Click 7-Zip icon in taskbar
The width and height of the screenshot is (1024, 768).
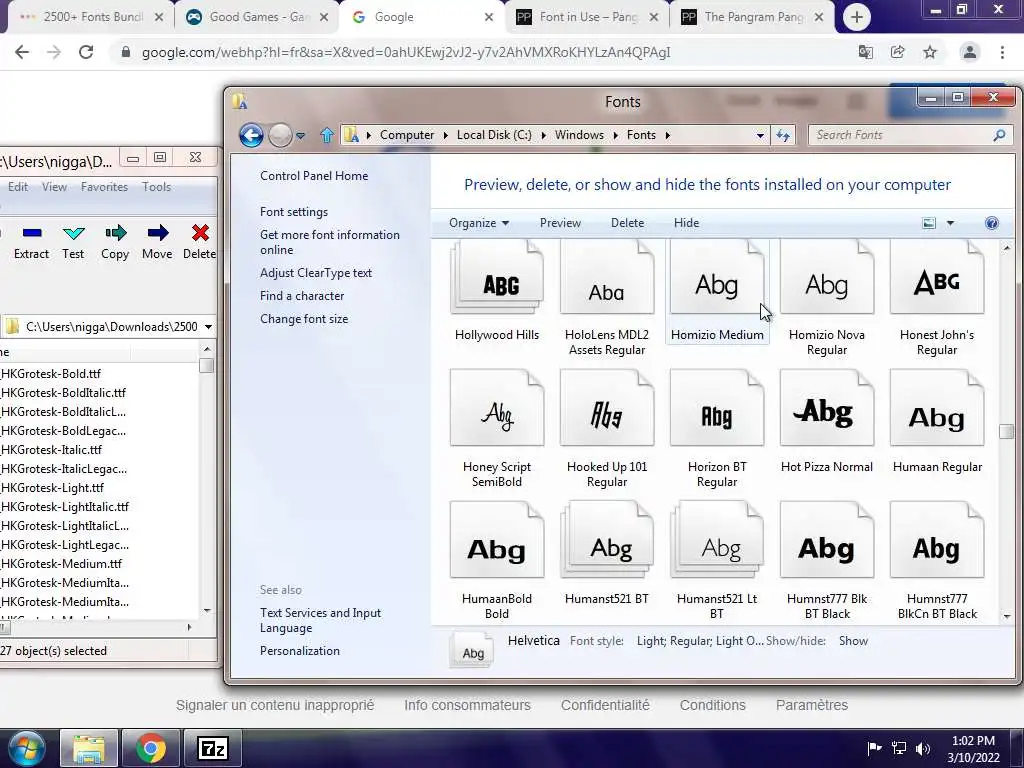tap(213, 749)
